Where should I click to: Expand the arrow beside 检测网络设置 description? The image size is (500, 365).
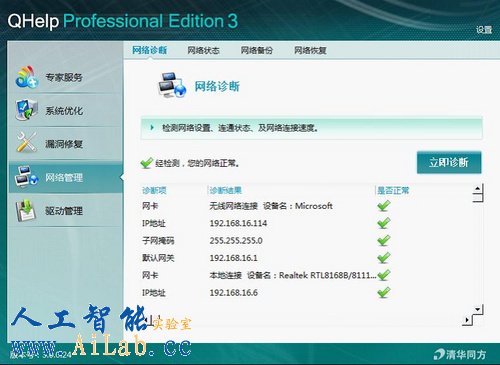tap(152, 127)
